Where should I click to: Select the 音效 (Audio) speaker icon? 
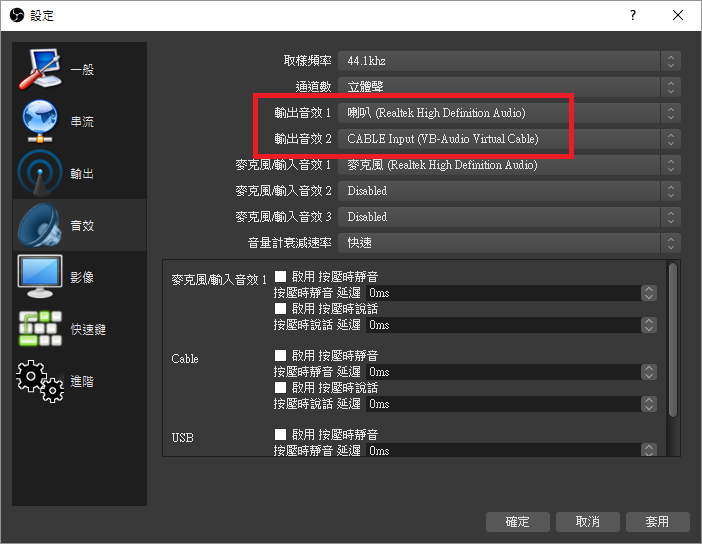40,225
